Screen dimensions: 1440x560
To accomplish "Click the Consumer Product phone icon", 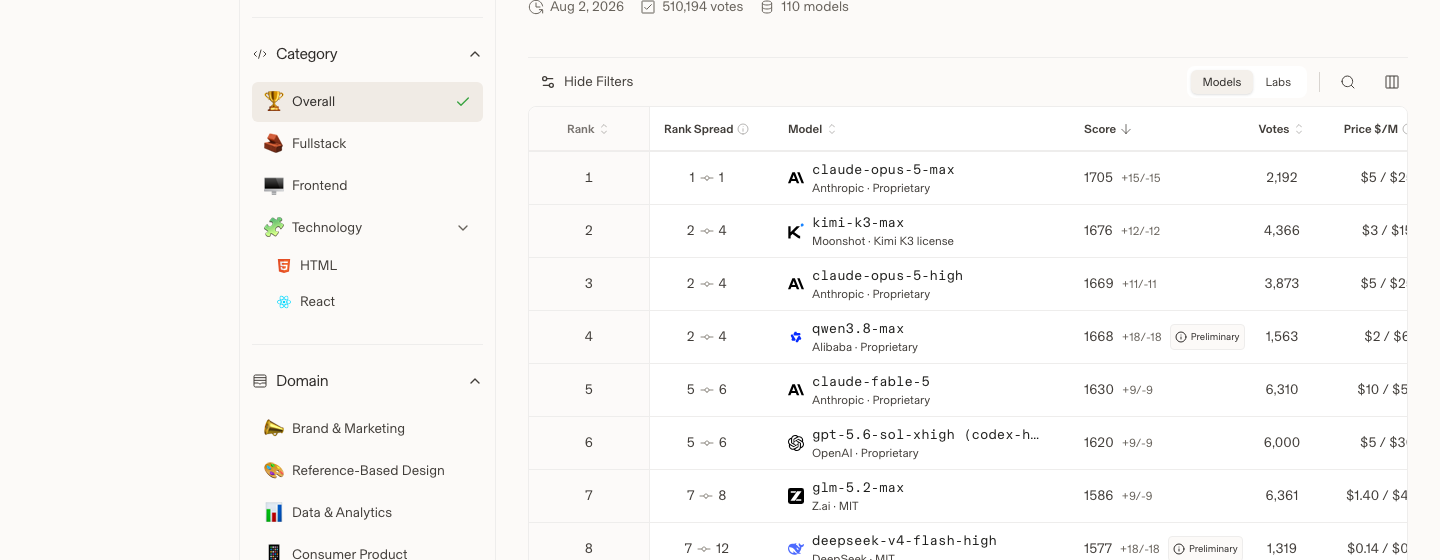I will point(273,553).
